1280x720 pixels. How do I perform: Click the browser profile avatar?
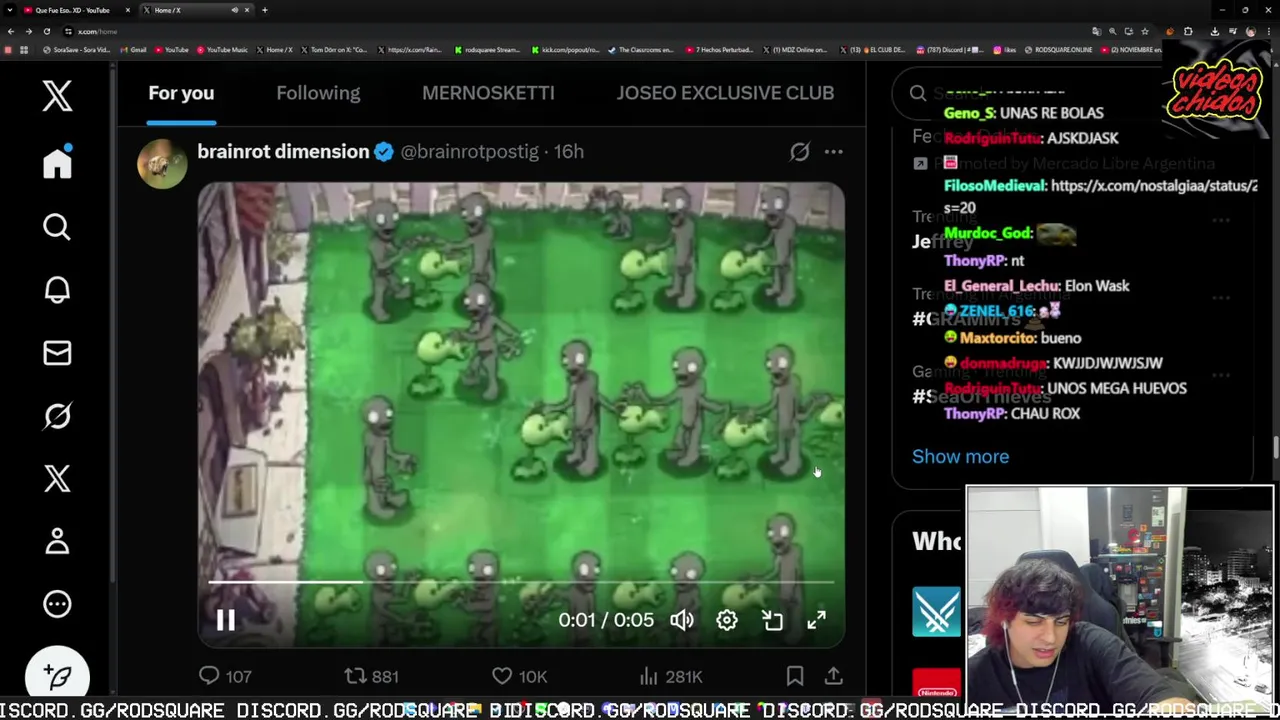click(x=1250, y=31)
